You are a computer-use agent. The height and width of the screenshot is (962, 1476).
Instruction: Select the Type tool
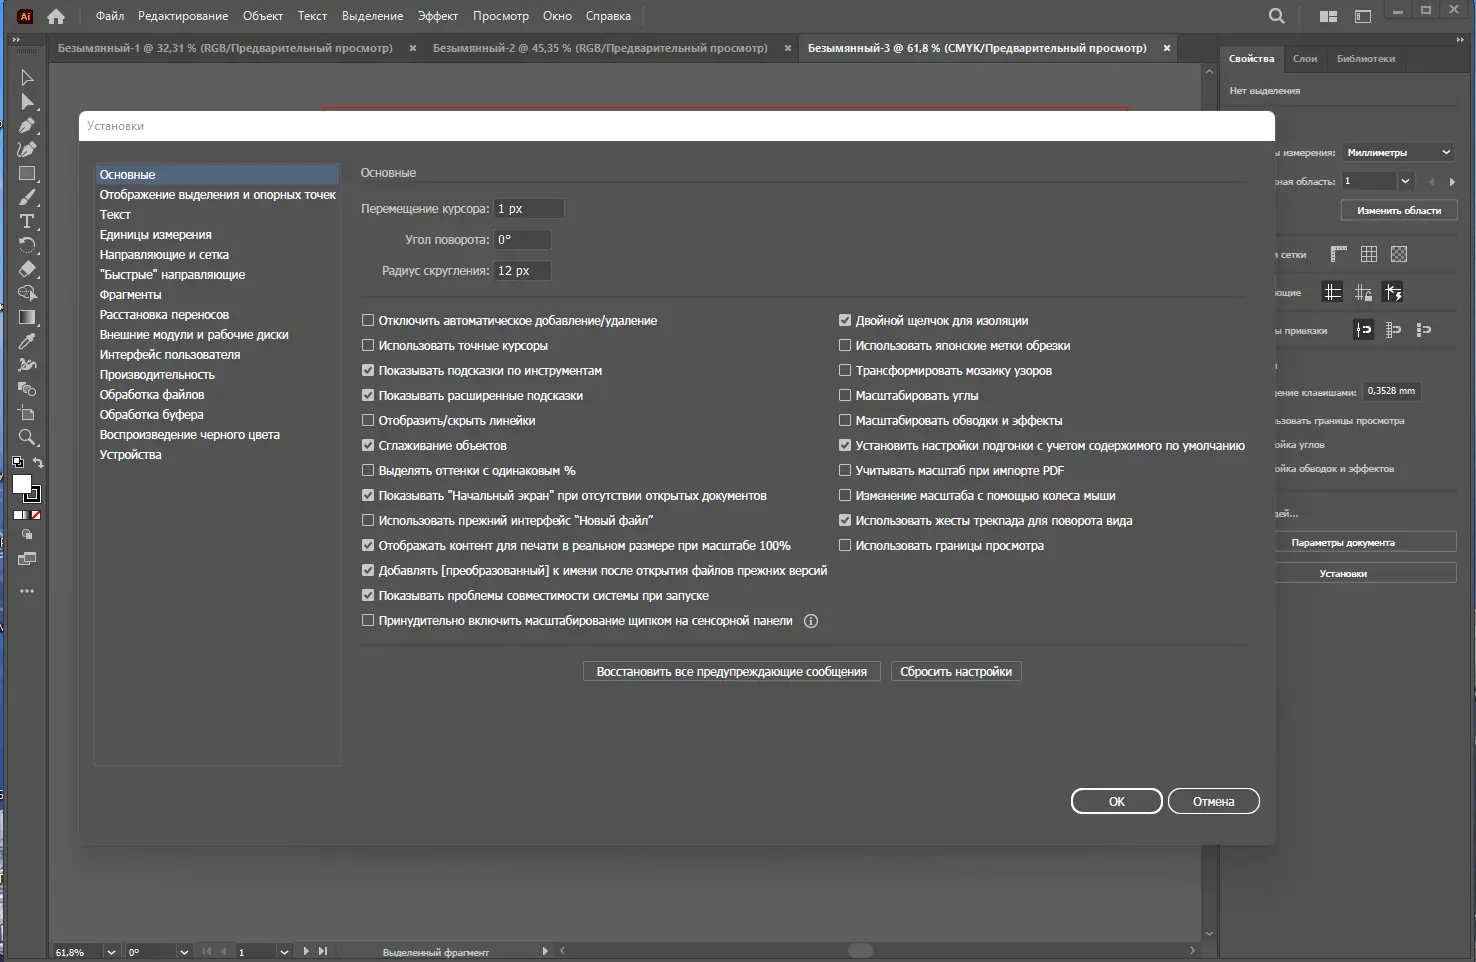(27, 222)
